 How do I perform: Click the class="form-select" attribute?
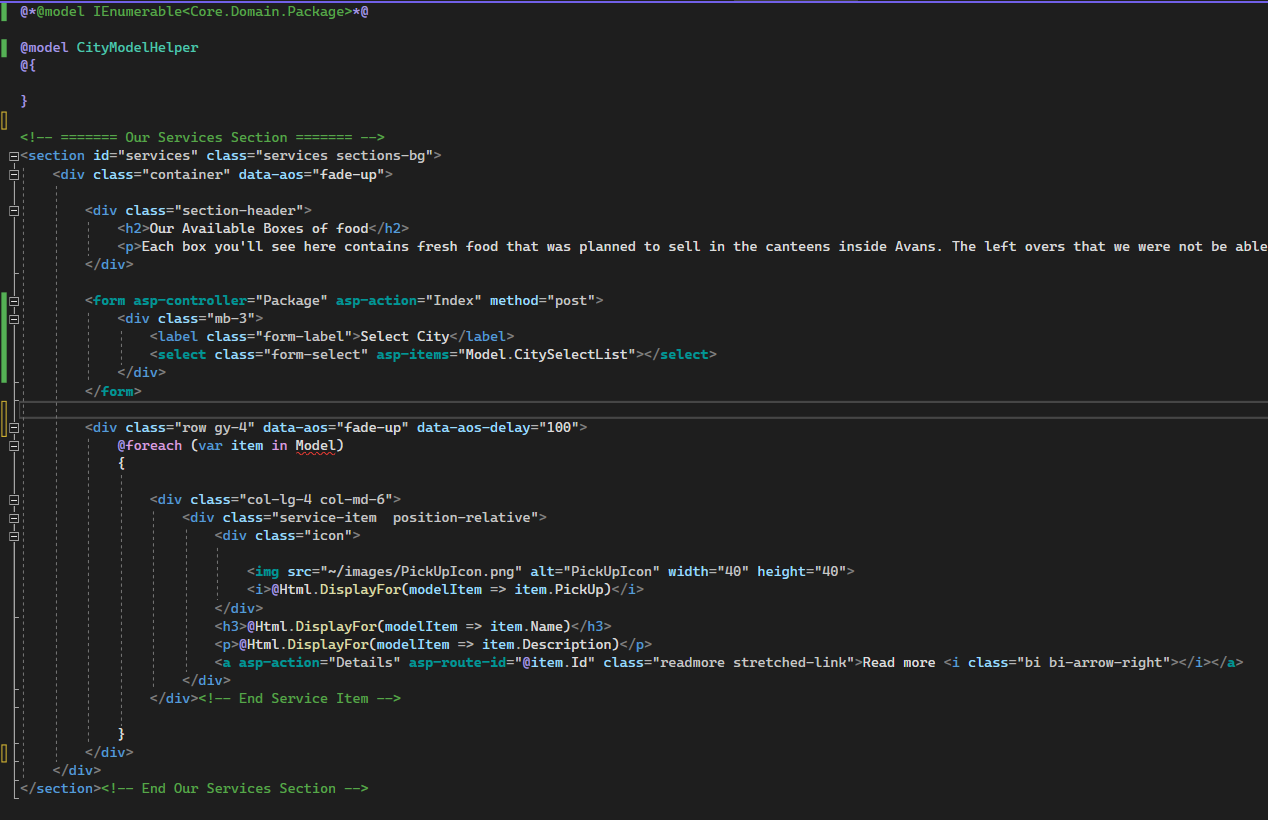coord(291,354)
